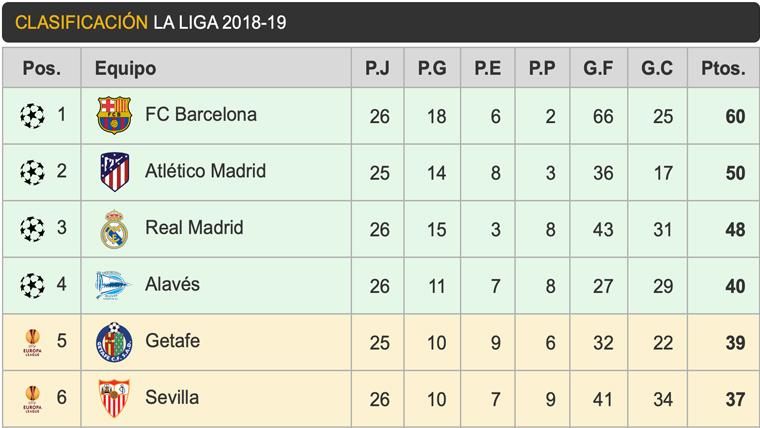This screenshot has height=428, width=760.
Task: Click the Getafe crest icon
Action: tap(113, 342)
